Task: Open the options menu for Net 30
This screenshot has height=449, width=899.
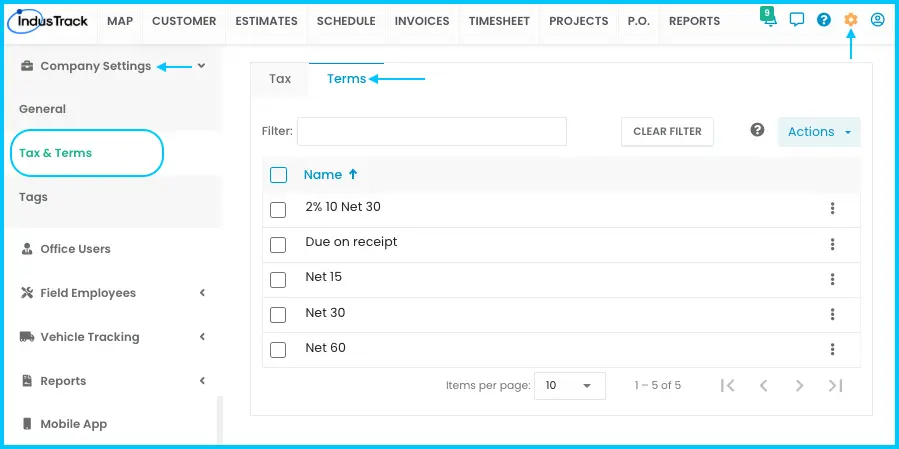Action: coord(832,314)
